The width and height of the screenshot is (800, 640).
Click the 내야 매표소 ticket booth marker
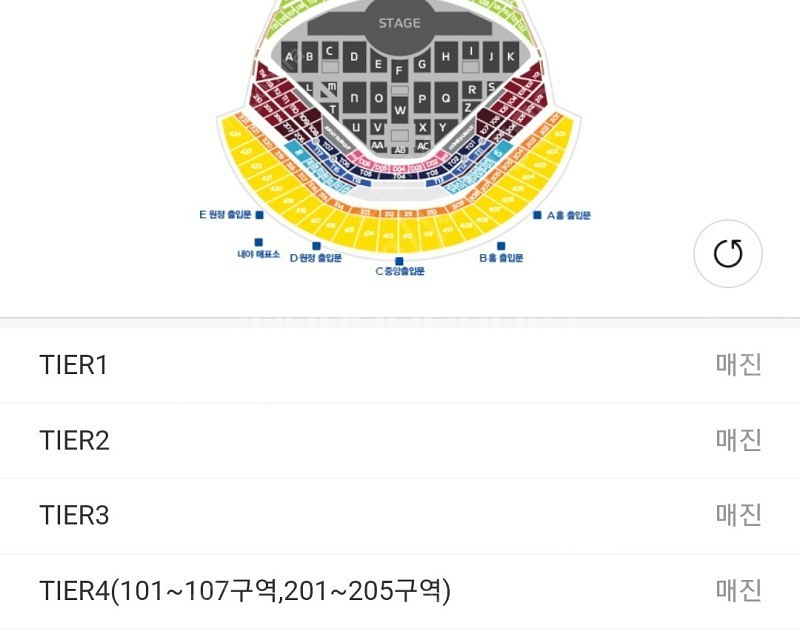pos(258,242)
